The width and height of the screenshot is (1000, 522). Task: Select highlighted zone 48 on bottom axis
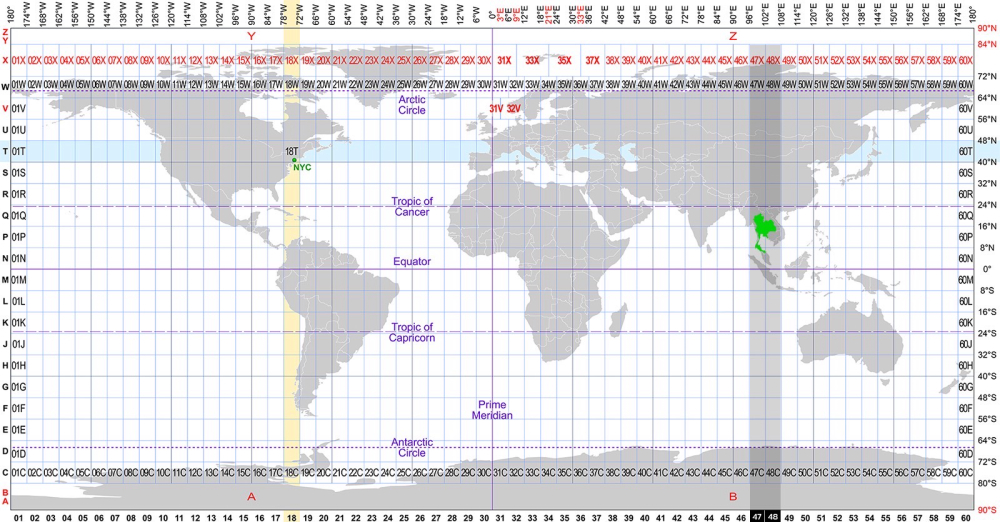(x=772, y=516)
